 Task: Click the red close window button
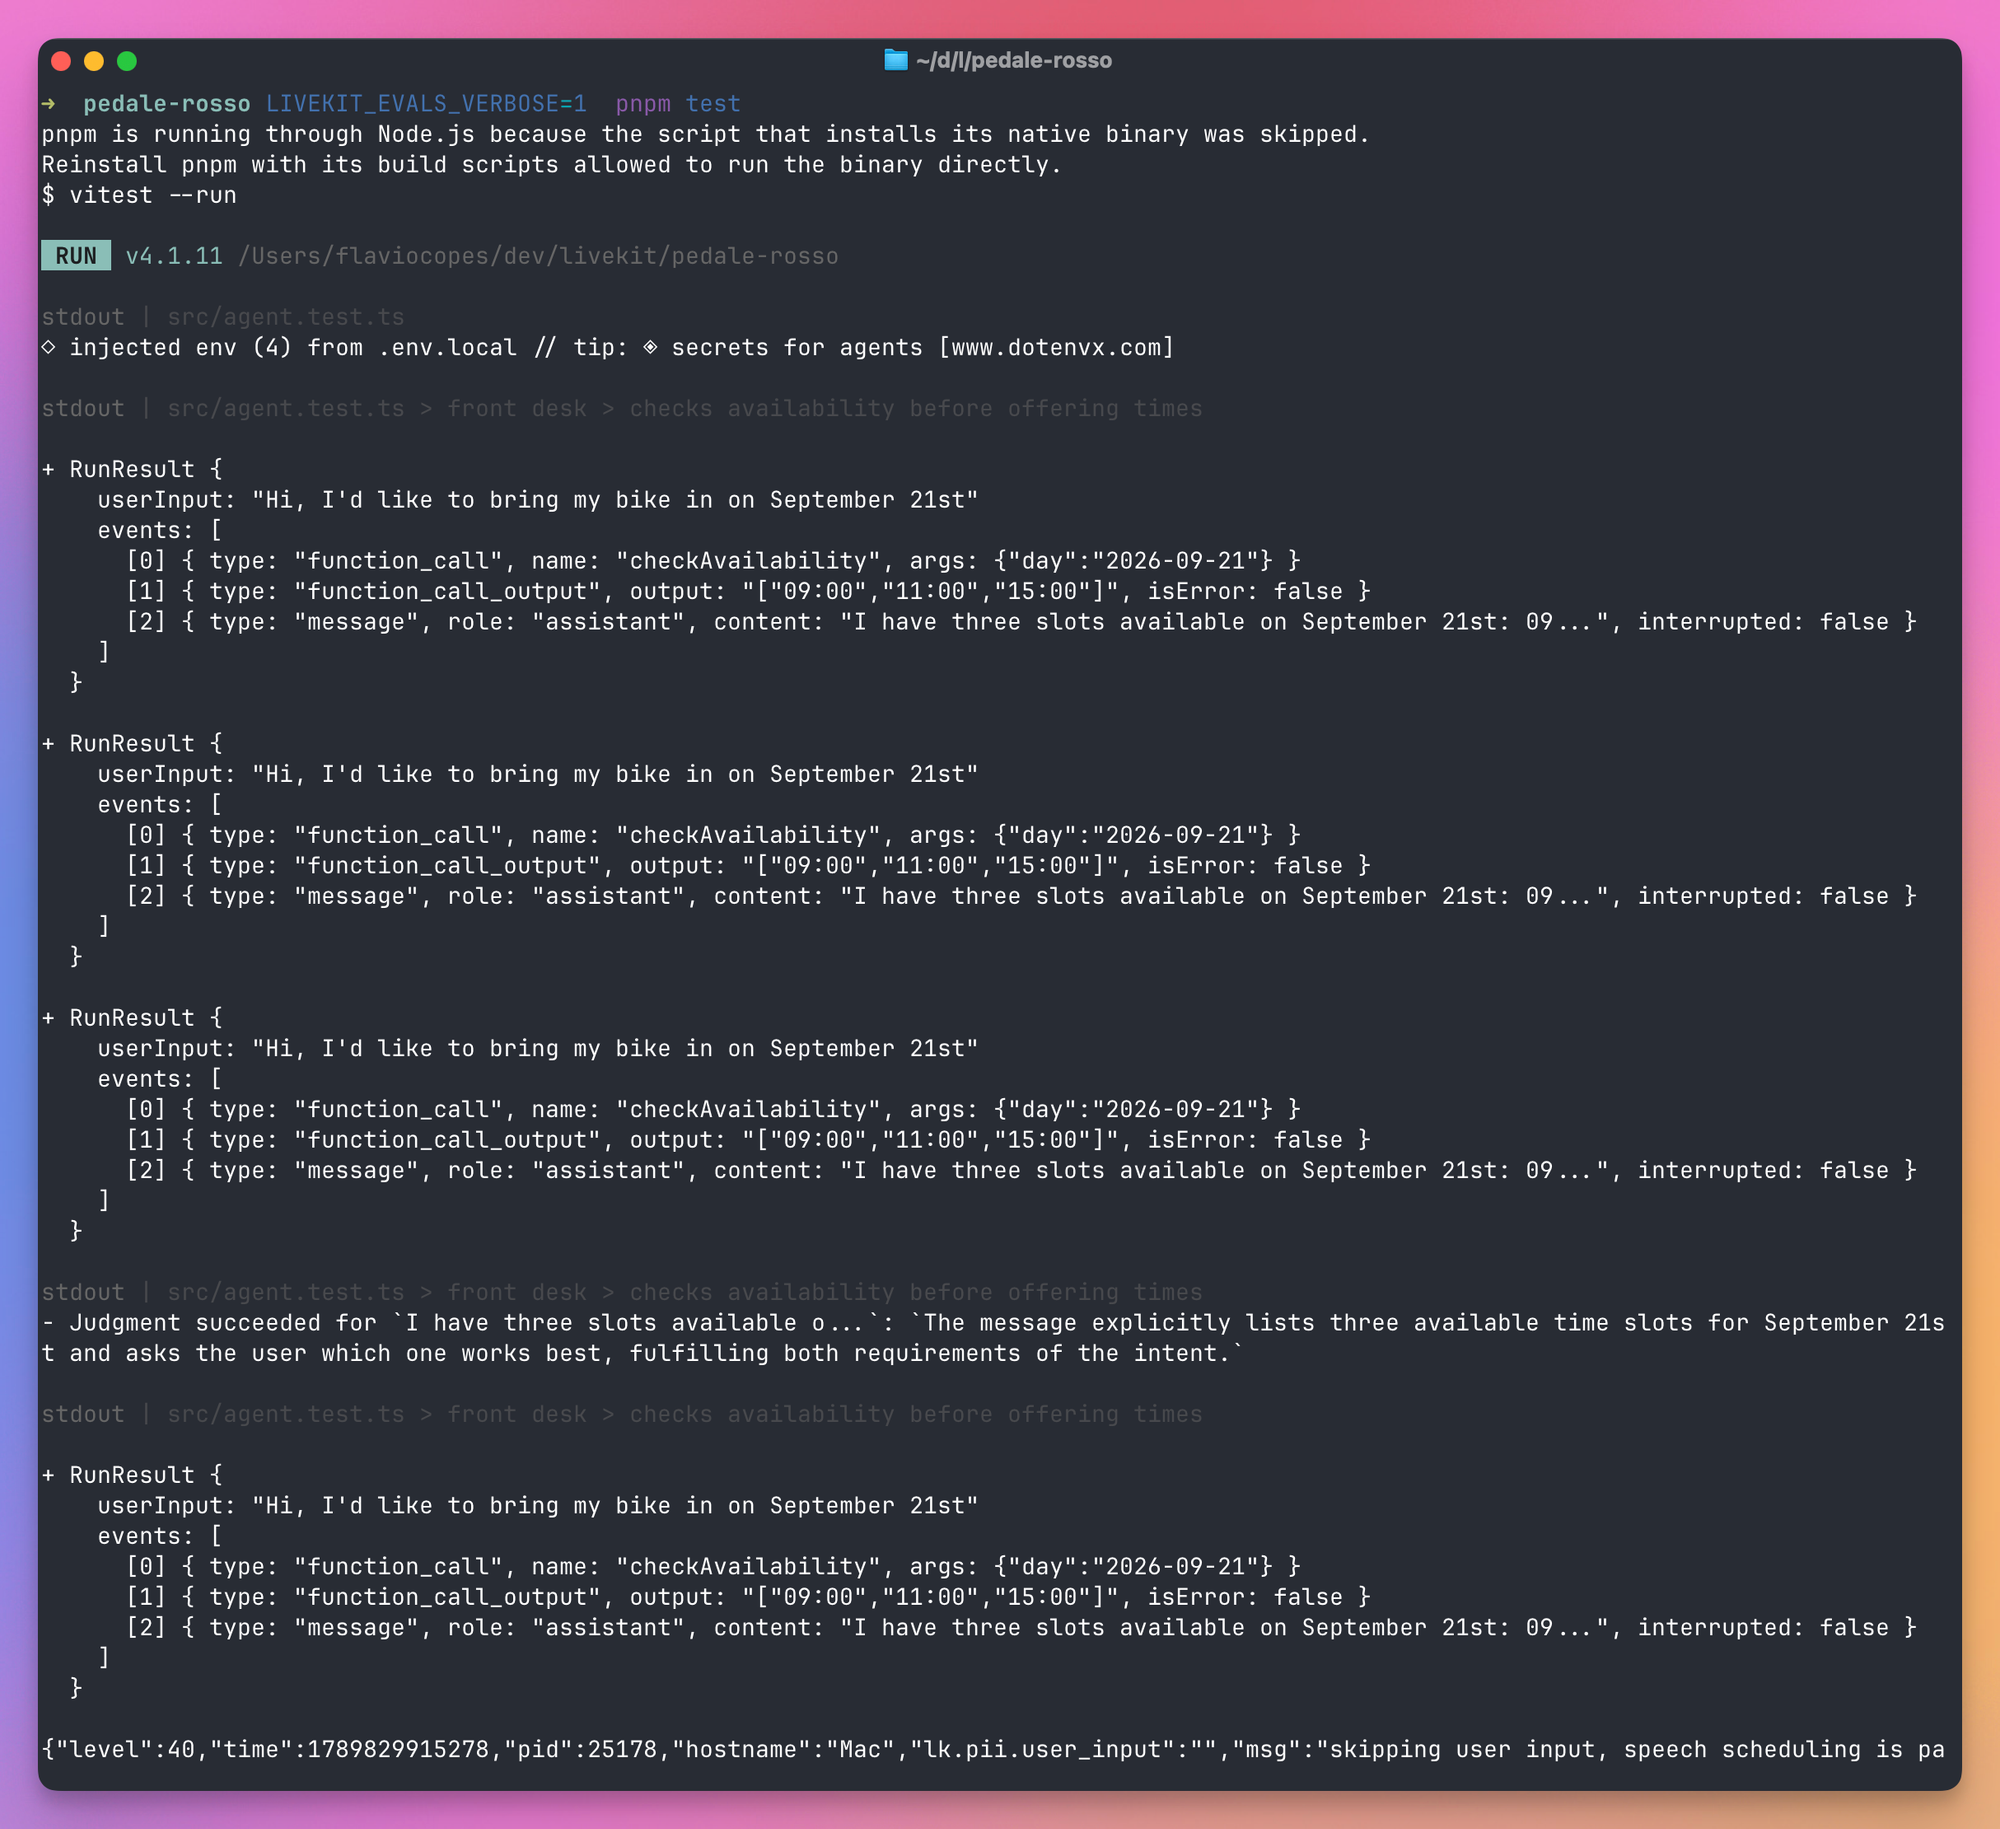pyautogui.click(x=61, y=61)
